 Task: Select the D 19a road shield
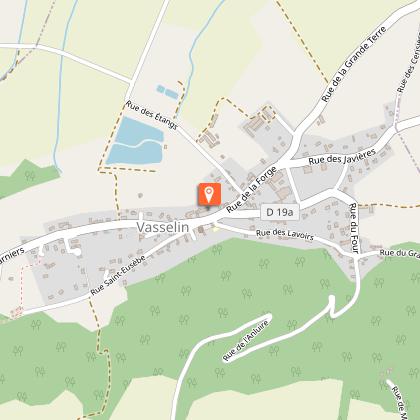pyautogui.click(x=280, y=212)
